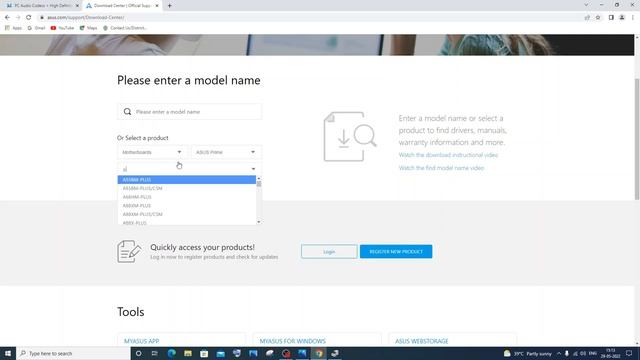Open the Chrome three-dot menu
The image size is (640, 360).
coord(633,18)
